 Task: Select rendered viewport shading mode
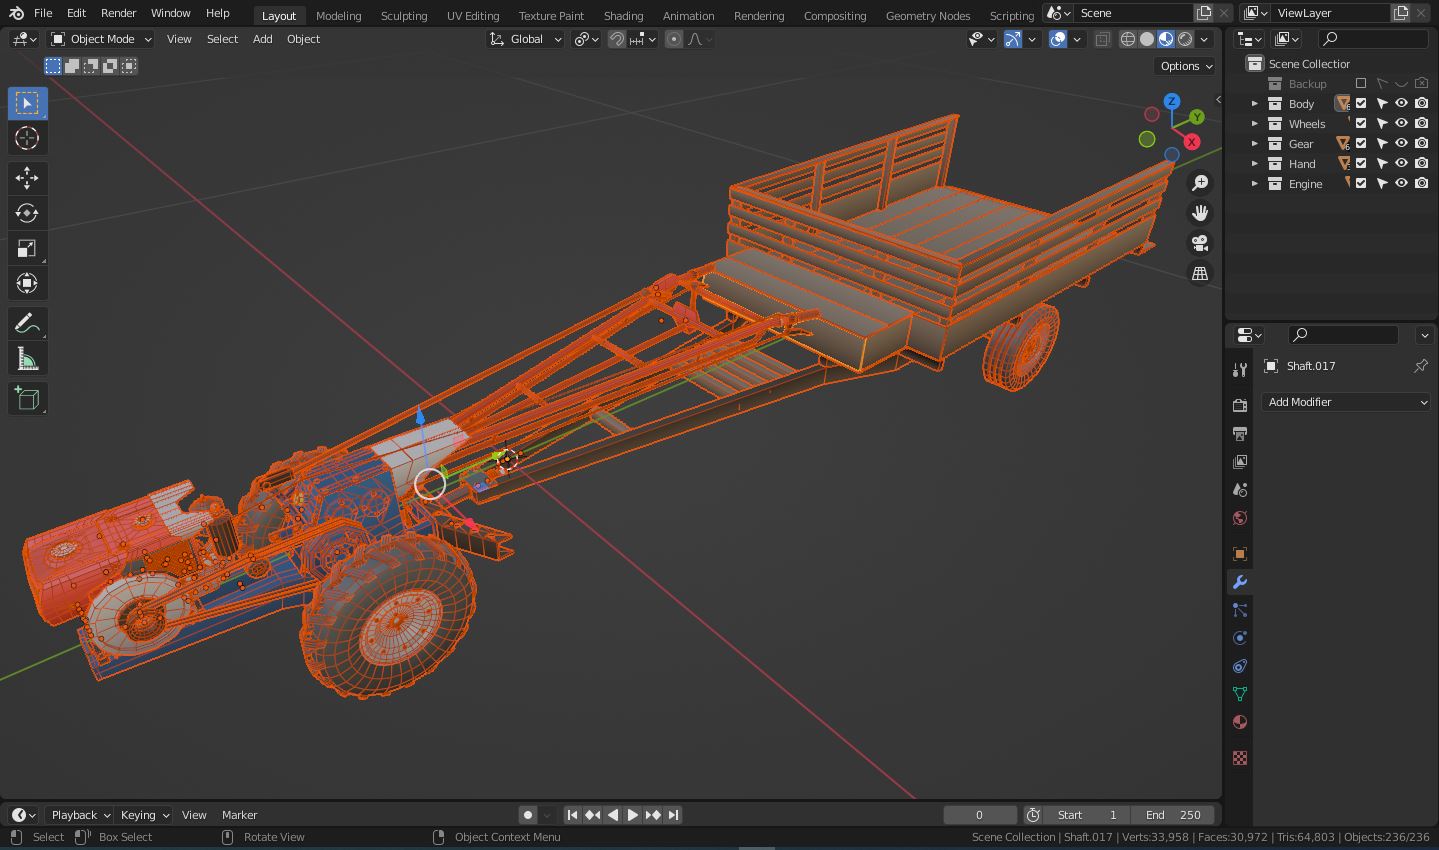point(1185,39)
